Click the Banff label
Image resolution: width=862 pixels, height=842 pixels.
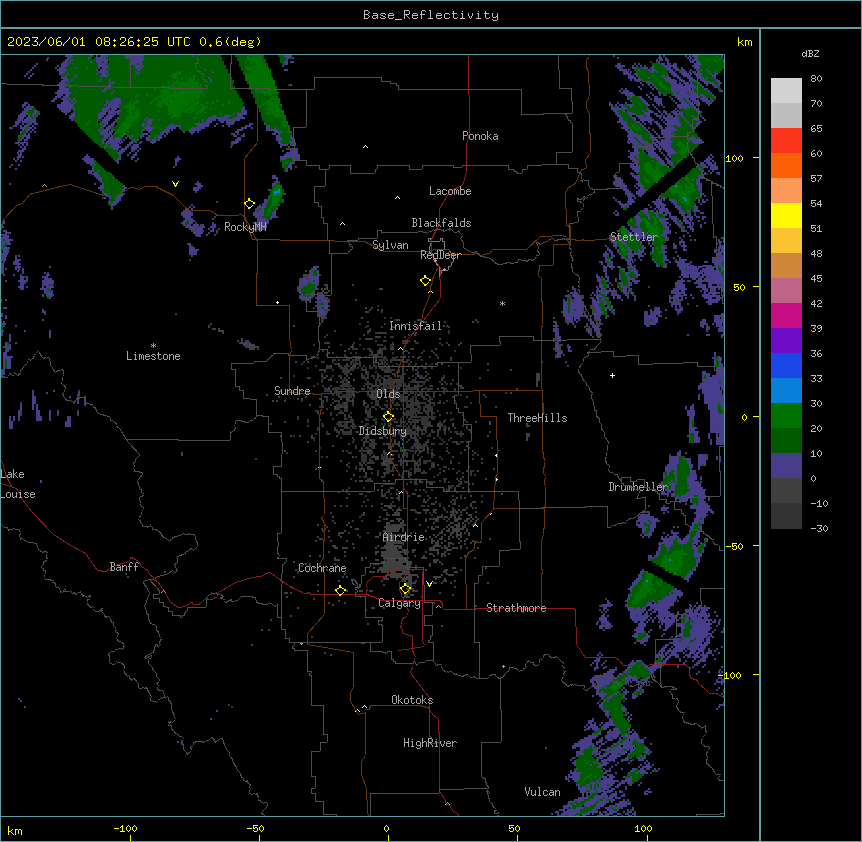click(124, 567)
